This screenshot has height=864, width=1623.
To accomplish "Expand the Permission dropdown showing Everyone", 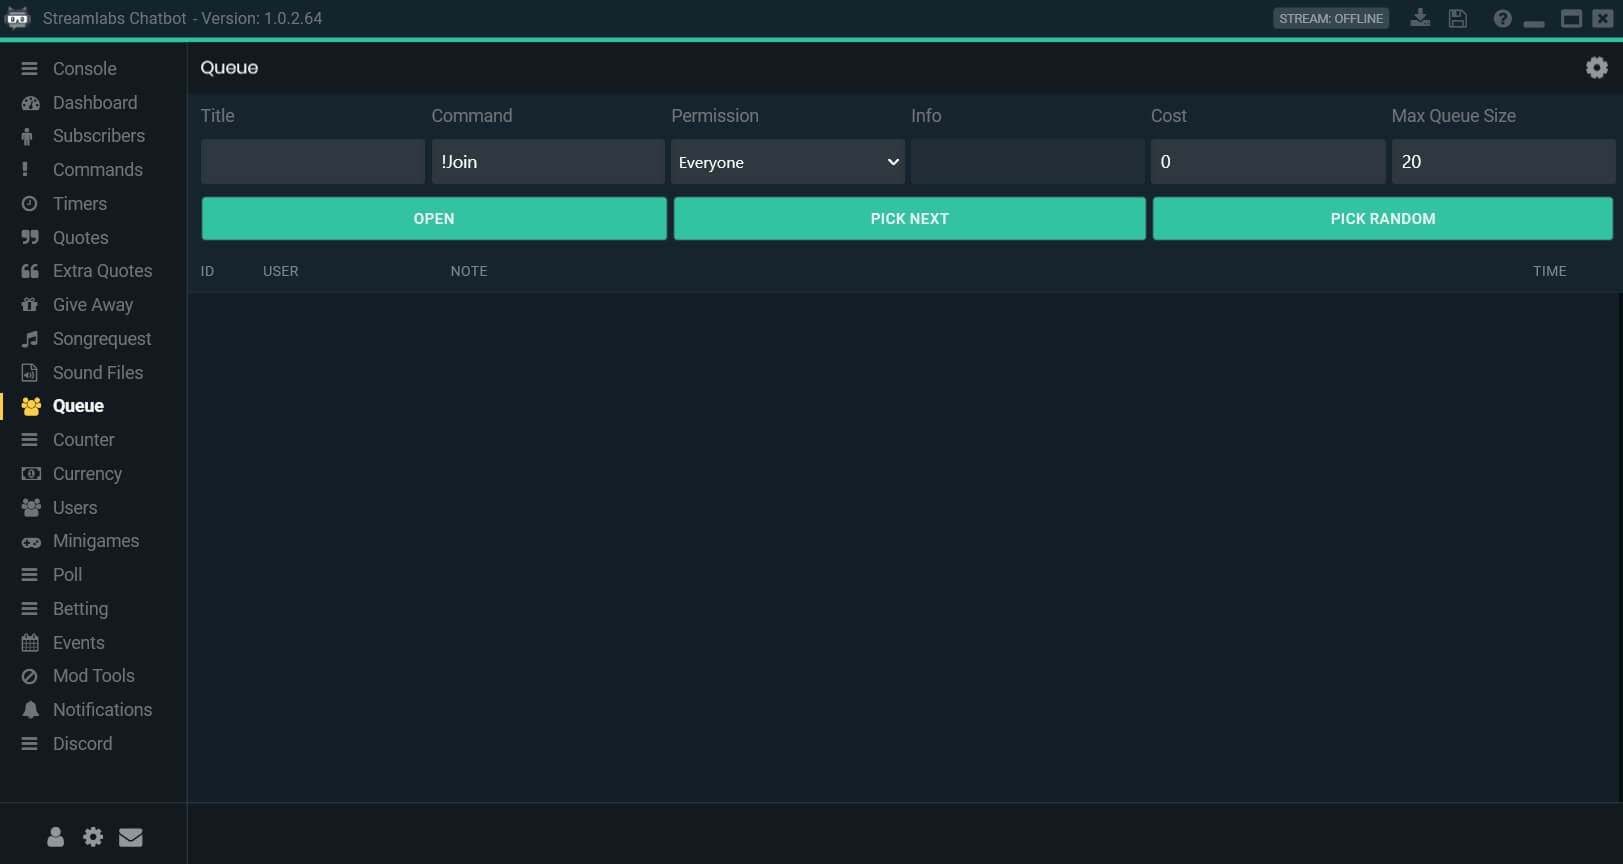I will 787,162.
